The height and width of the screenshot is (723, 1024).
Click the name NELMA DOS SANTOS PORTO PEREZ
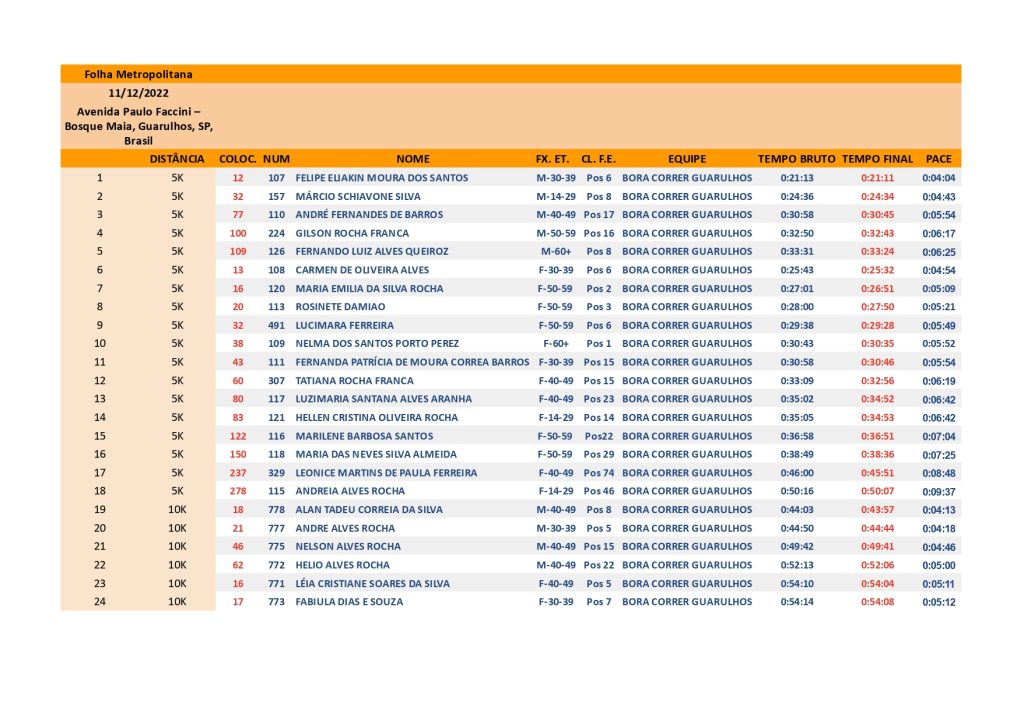[377, 344]
